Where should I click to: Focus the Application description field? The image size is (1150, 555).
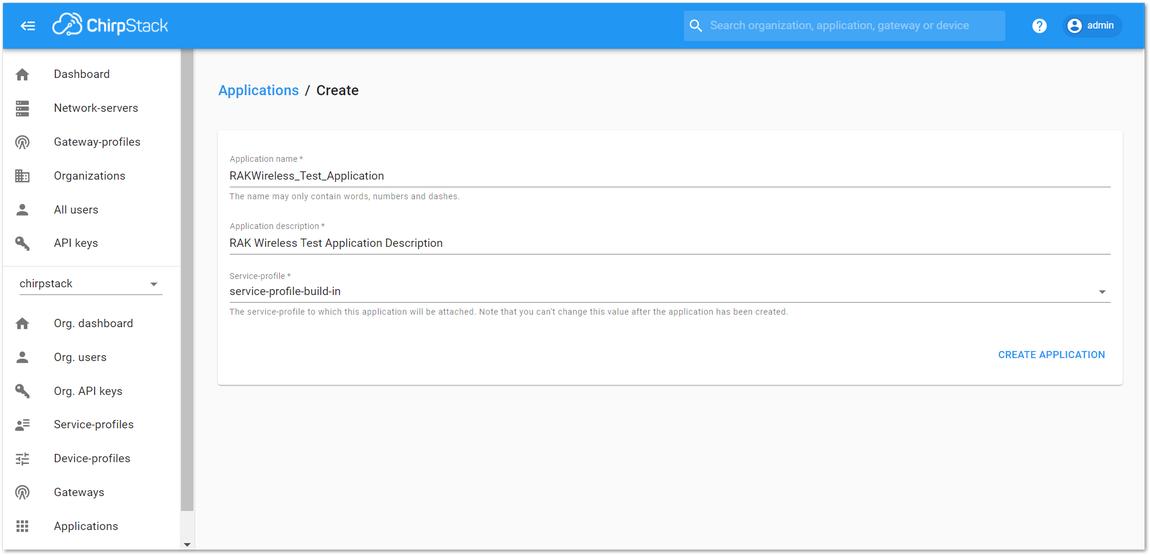[x=670, y=243]
